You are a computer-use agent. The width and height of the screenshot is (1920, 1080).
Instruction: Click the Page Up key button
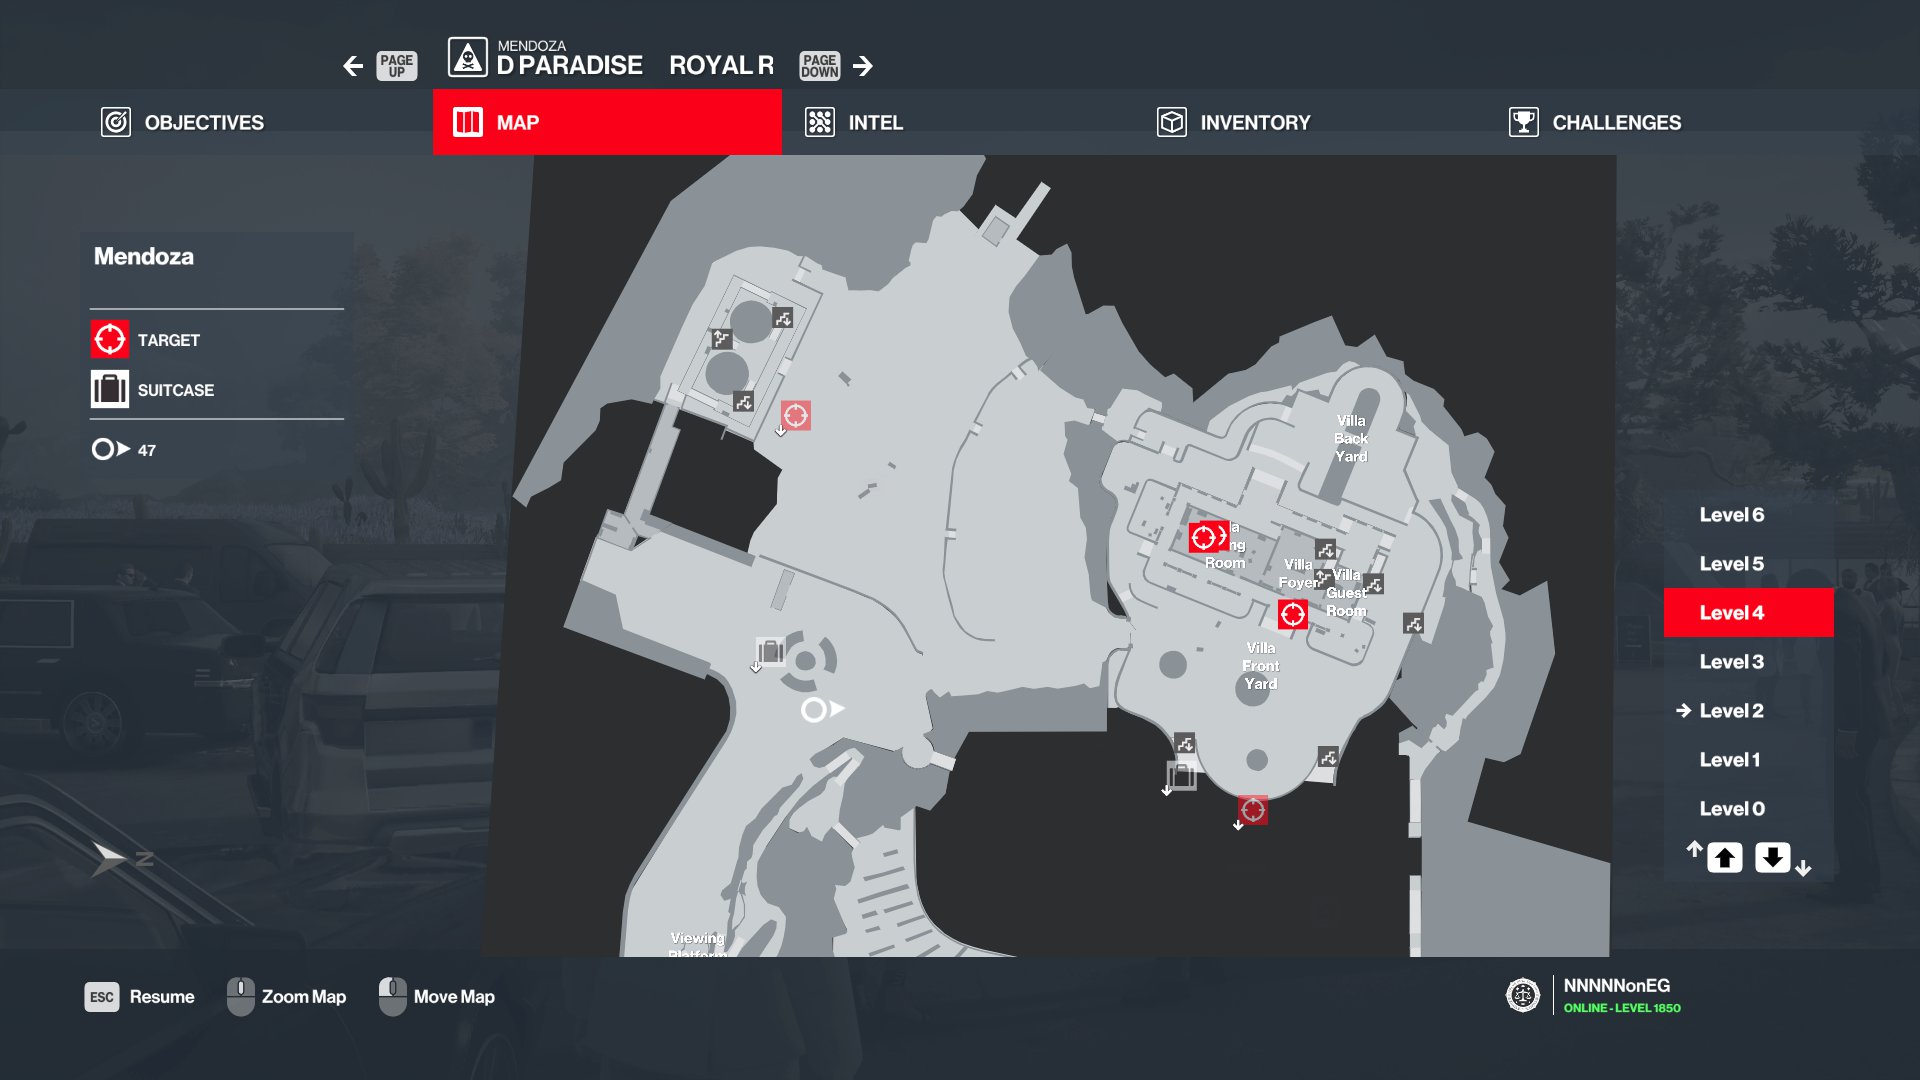397,66
